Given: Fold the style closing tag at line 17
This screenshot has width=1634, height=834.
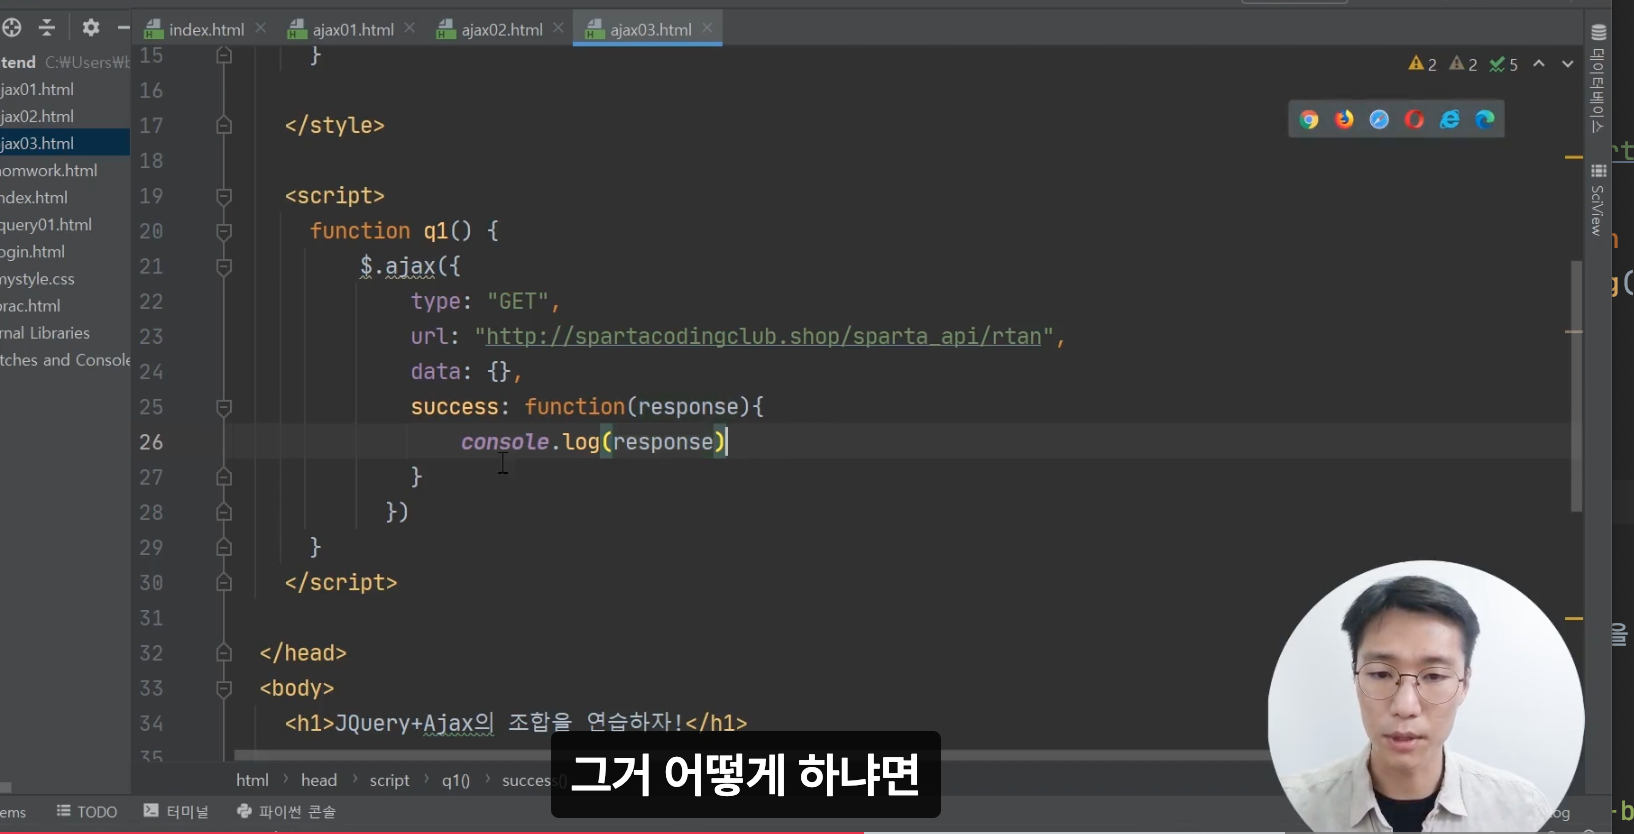Looking at the screenshot, I should point(224,125).
